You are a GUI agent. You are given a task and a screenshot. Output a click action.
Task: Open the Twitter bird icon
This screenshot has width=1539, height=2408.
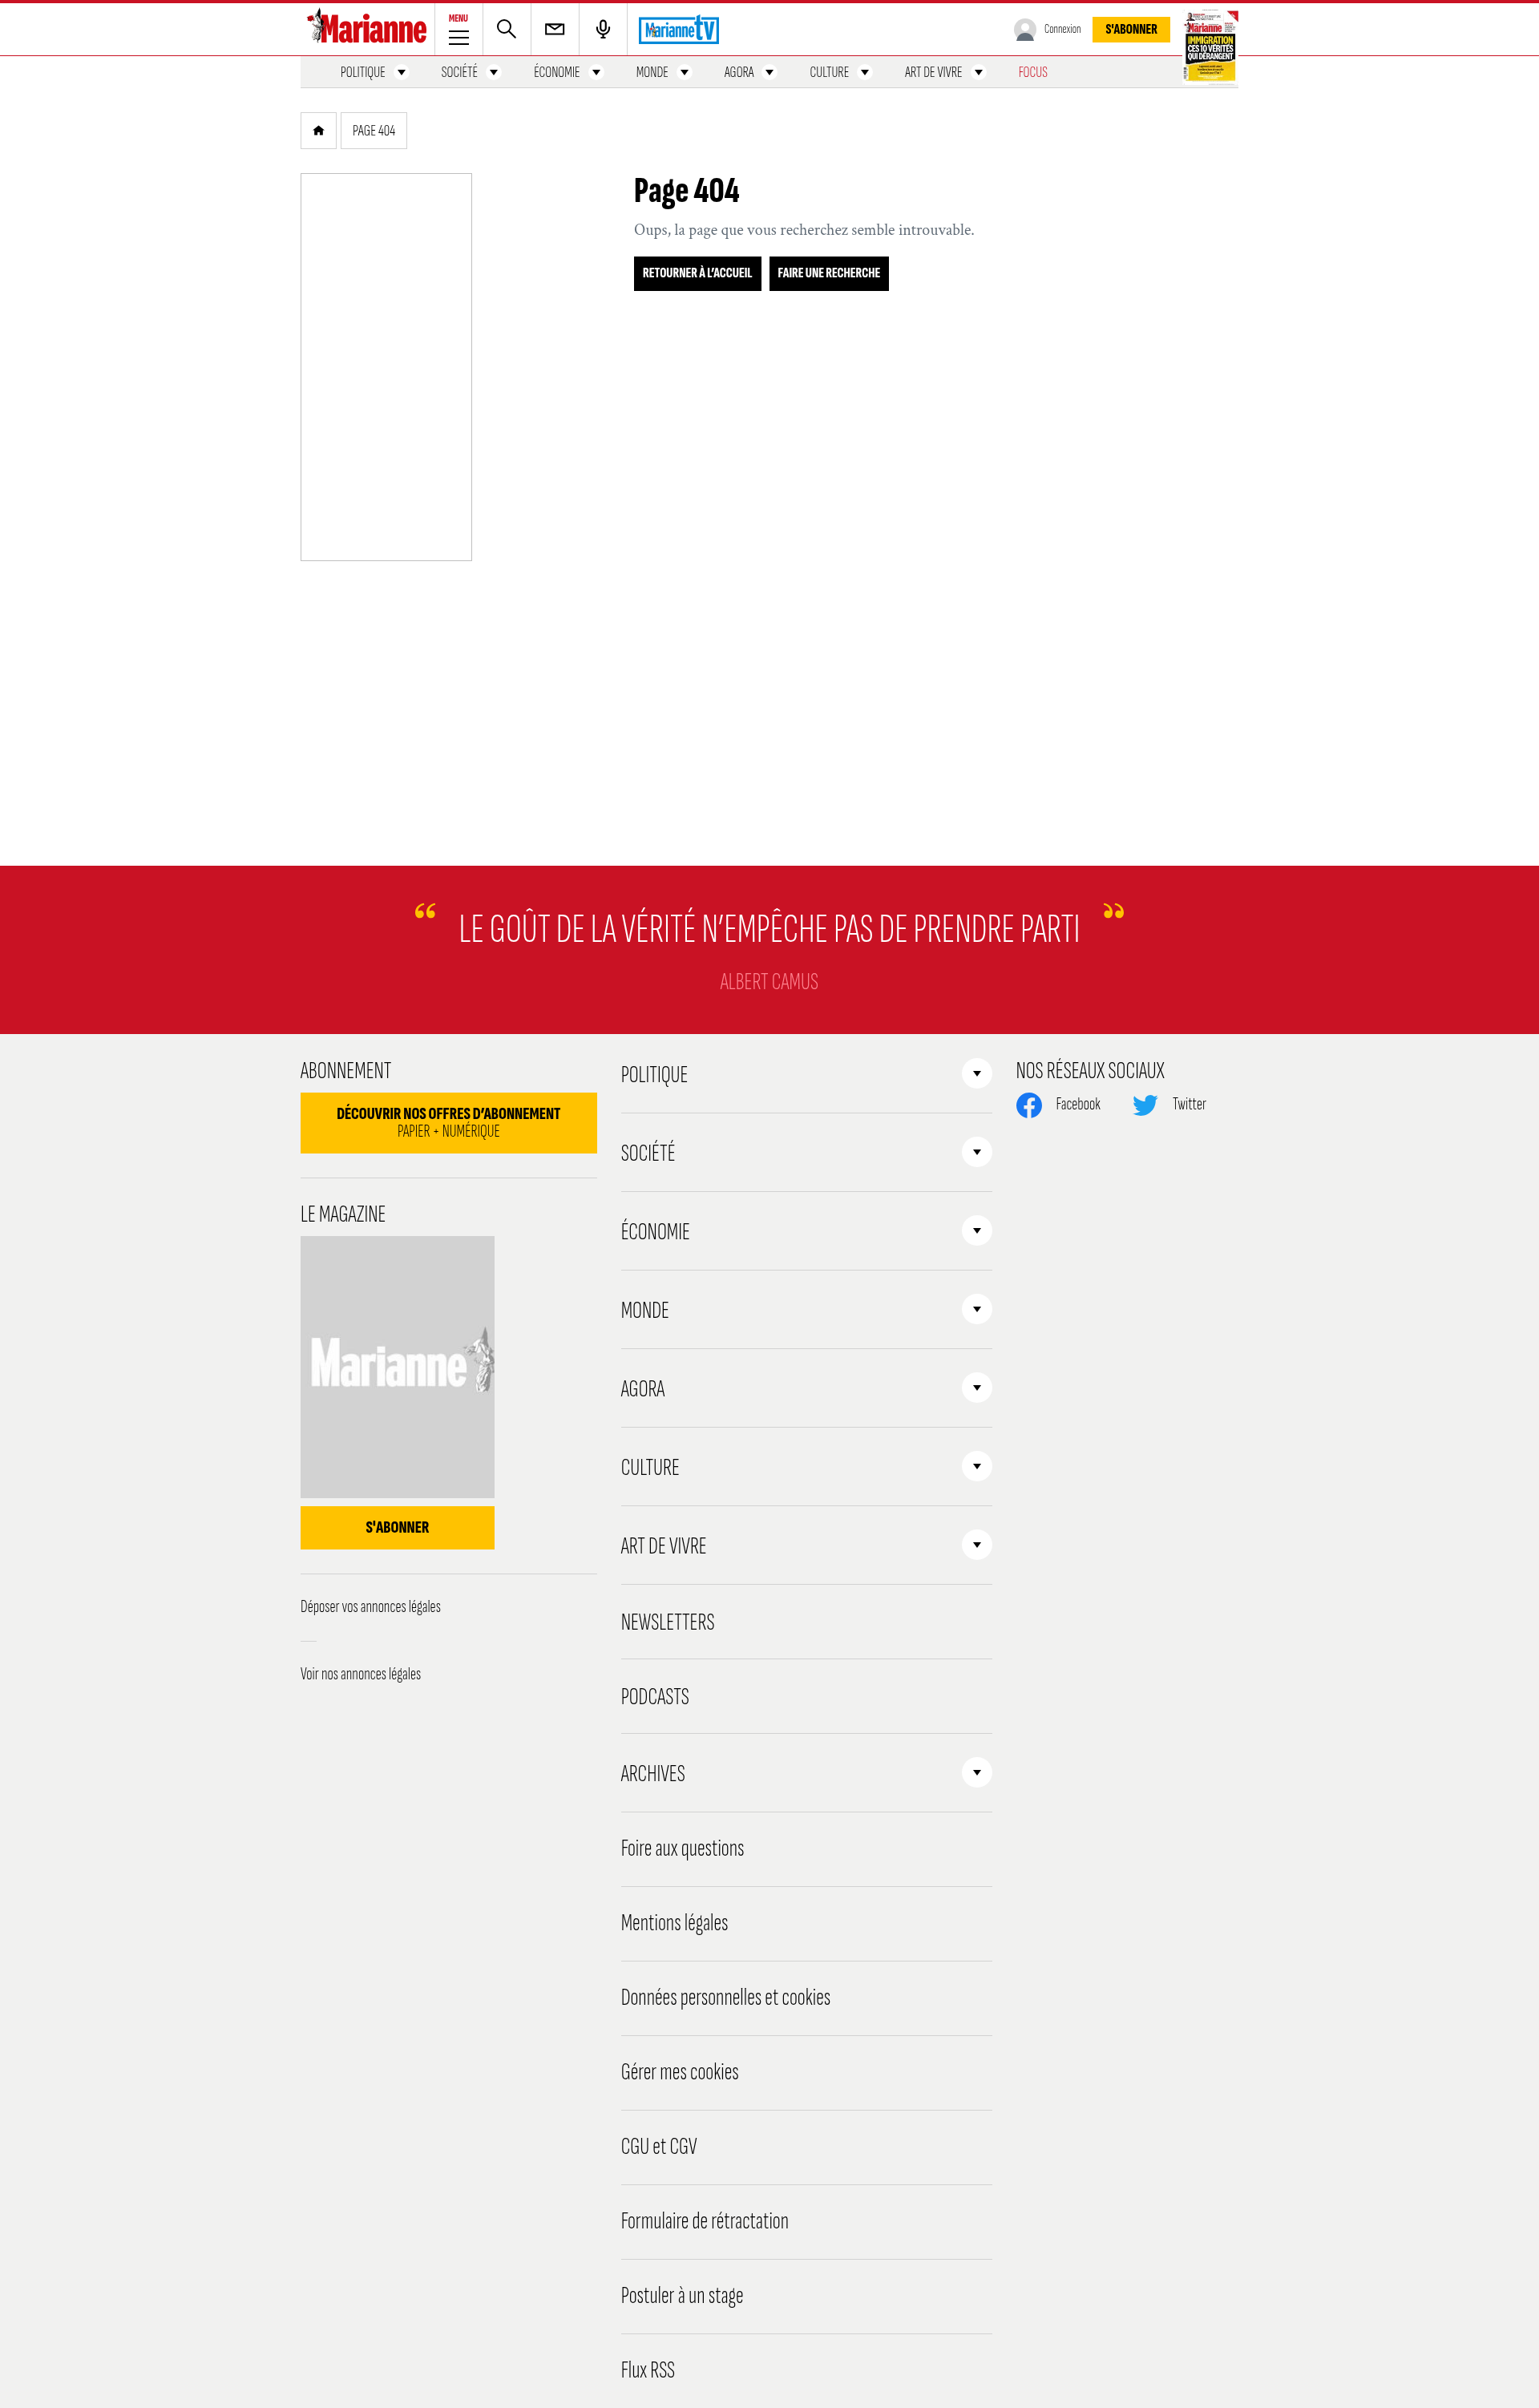click(1144, 1105)
